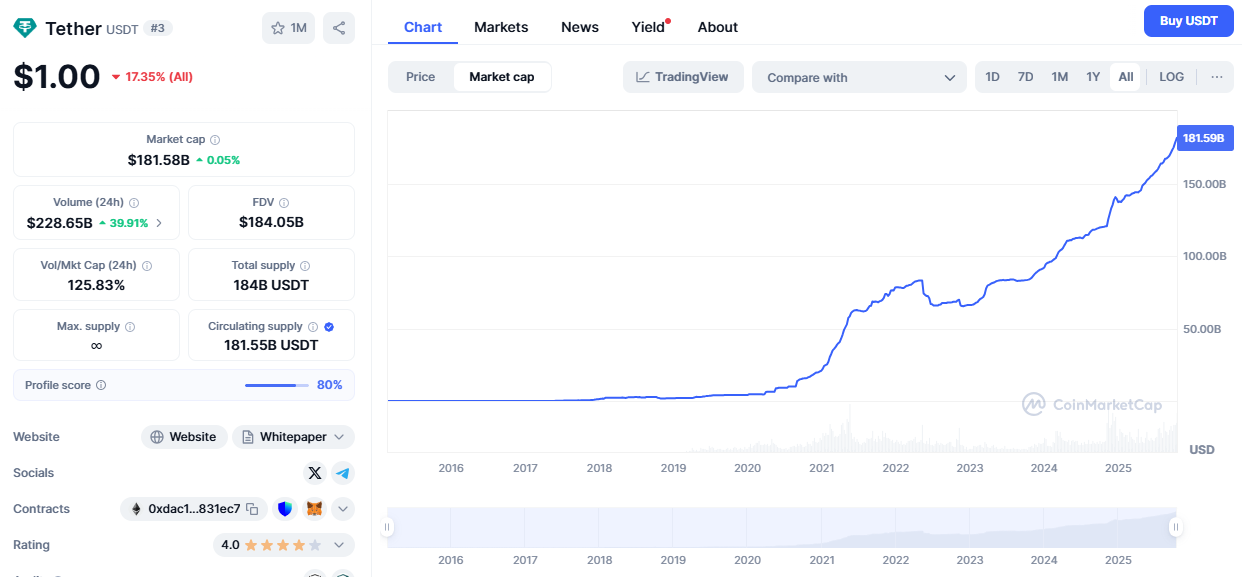Open the Tether Website link
This screenshot has height=577, width=1242.
184,437
